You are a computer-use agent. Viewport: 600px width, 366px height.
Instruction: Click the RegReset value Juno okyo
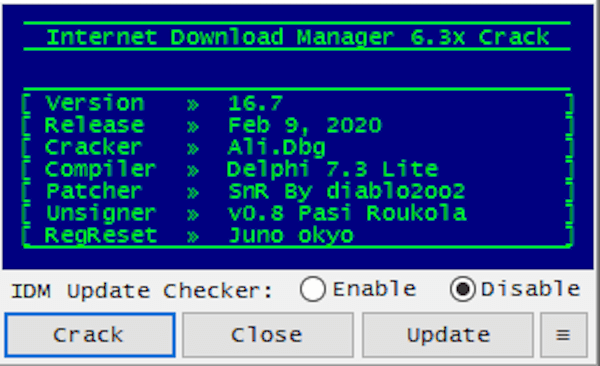click(291, 235)
